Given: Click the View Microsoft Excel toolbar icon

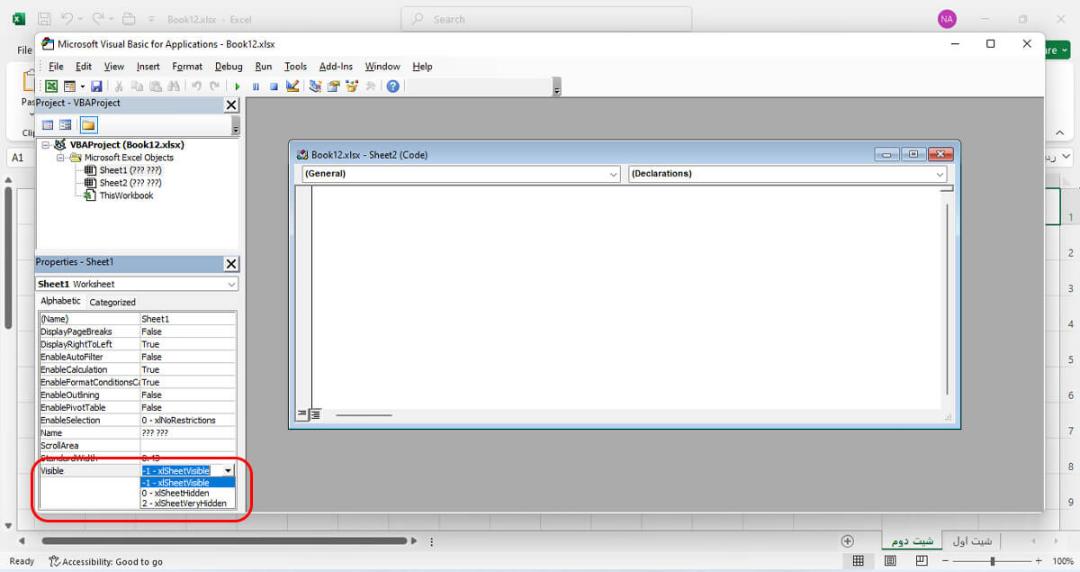Looking at the screenshot, I should [x=52, y=86].
